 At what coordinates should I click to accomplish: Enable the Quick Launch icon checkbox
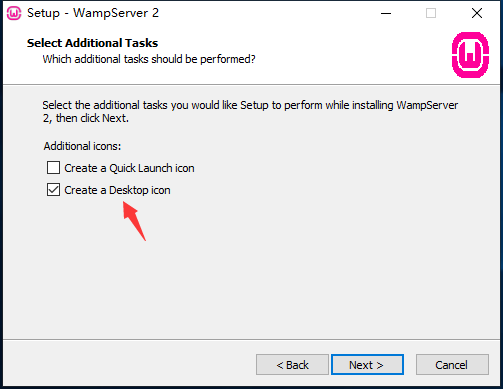point(53,168)
